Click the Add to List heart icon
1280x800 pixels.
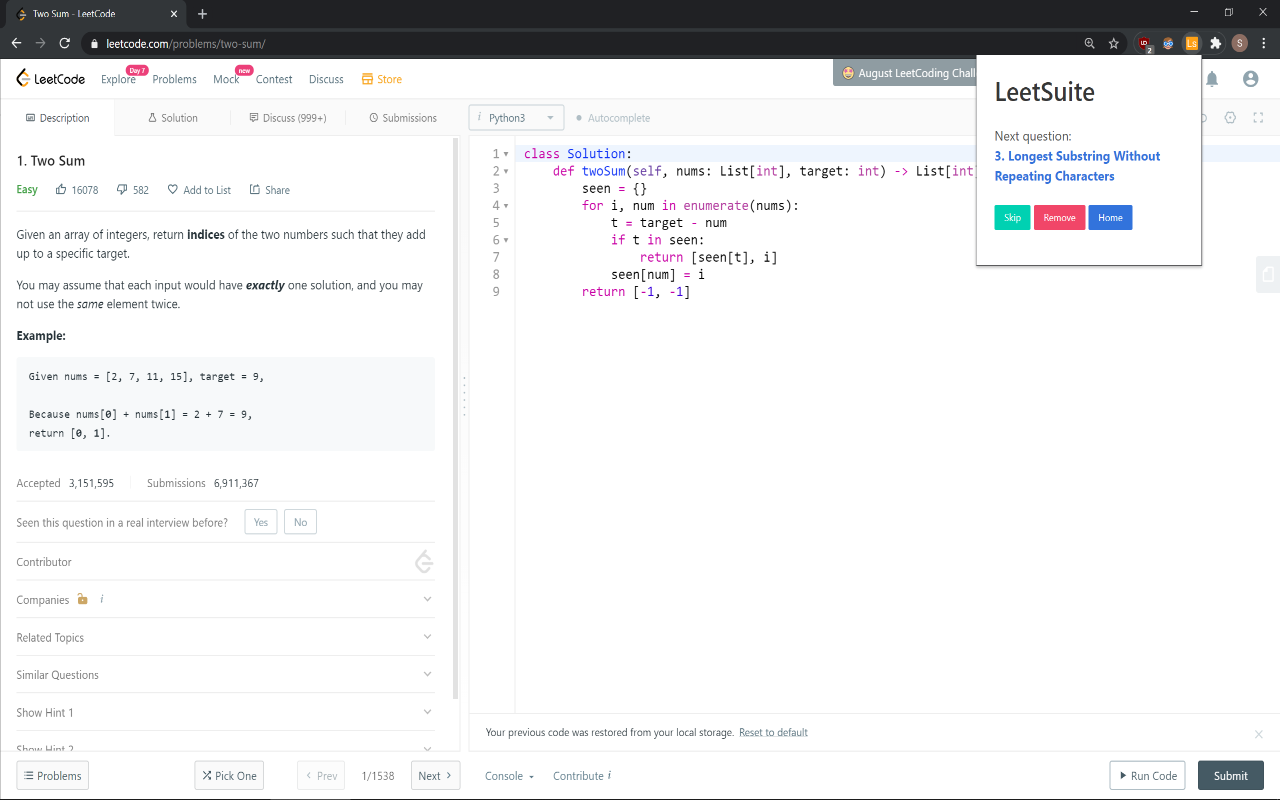(x=172, y=190)
